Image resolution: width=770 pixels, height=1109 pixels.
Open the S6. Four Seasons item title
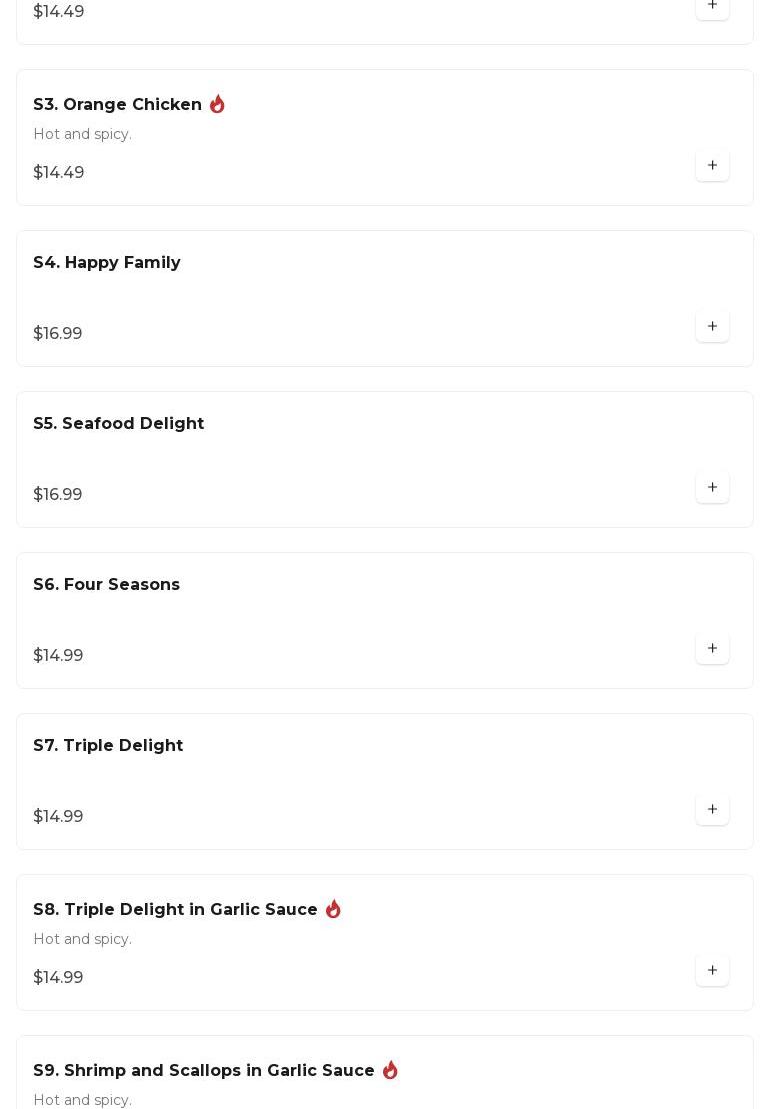pos(106,584)
